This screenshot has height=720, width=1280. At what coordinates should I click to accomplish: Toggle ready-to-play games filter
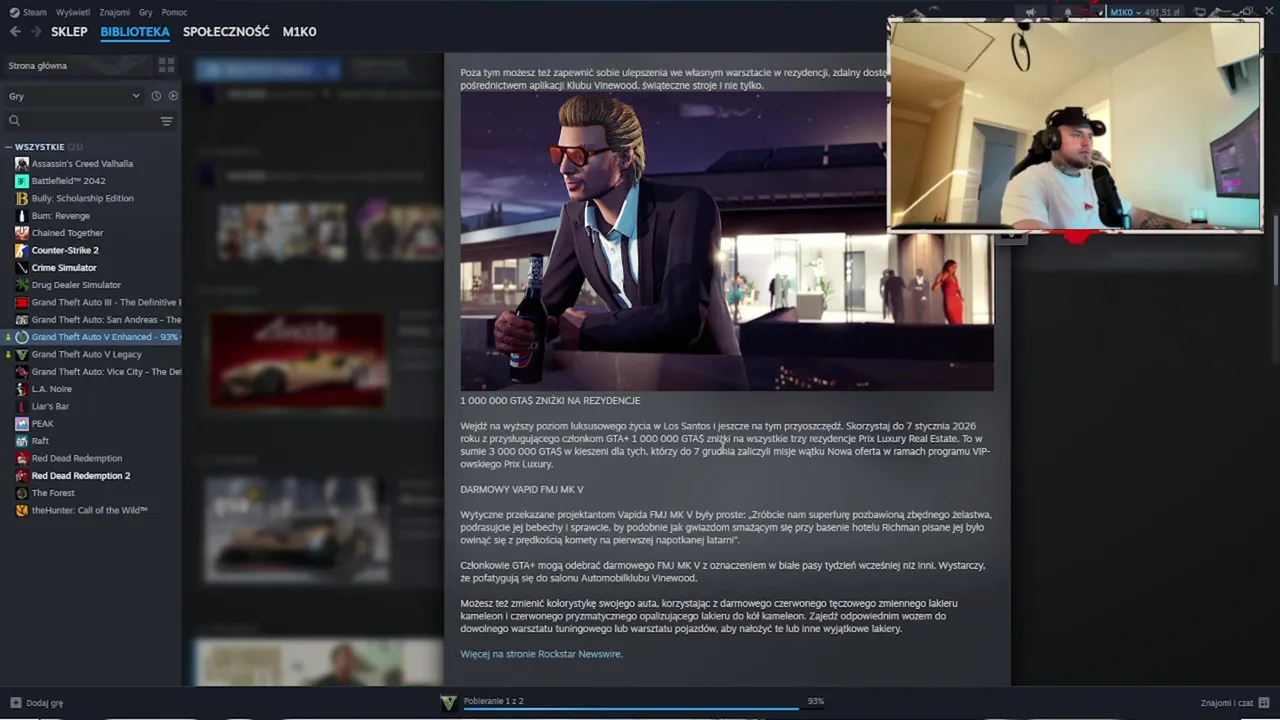[x=173, y=96]
